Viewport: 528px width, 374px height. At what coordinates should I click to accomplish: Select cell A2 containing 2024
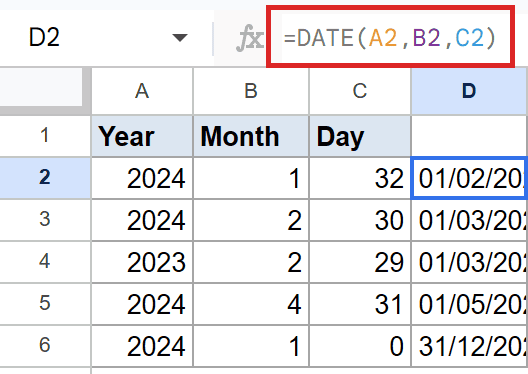point(142,178)
